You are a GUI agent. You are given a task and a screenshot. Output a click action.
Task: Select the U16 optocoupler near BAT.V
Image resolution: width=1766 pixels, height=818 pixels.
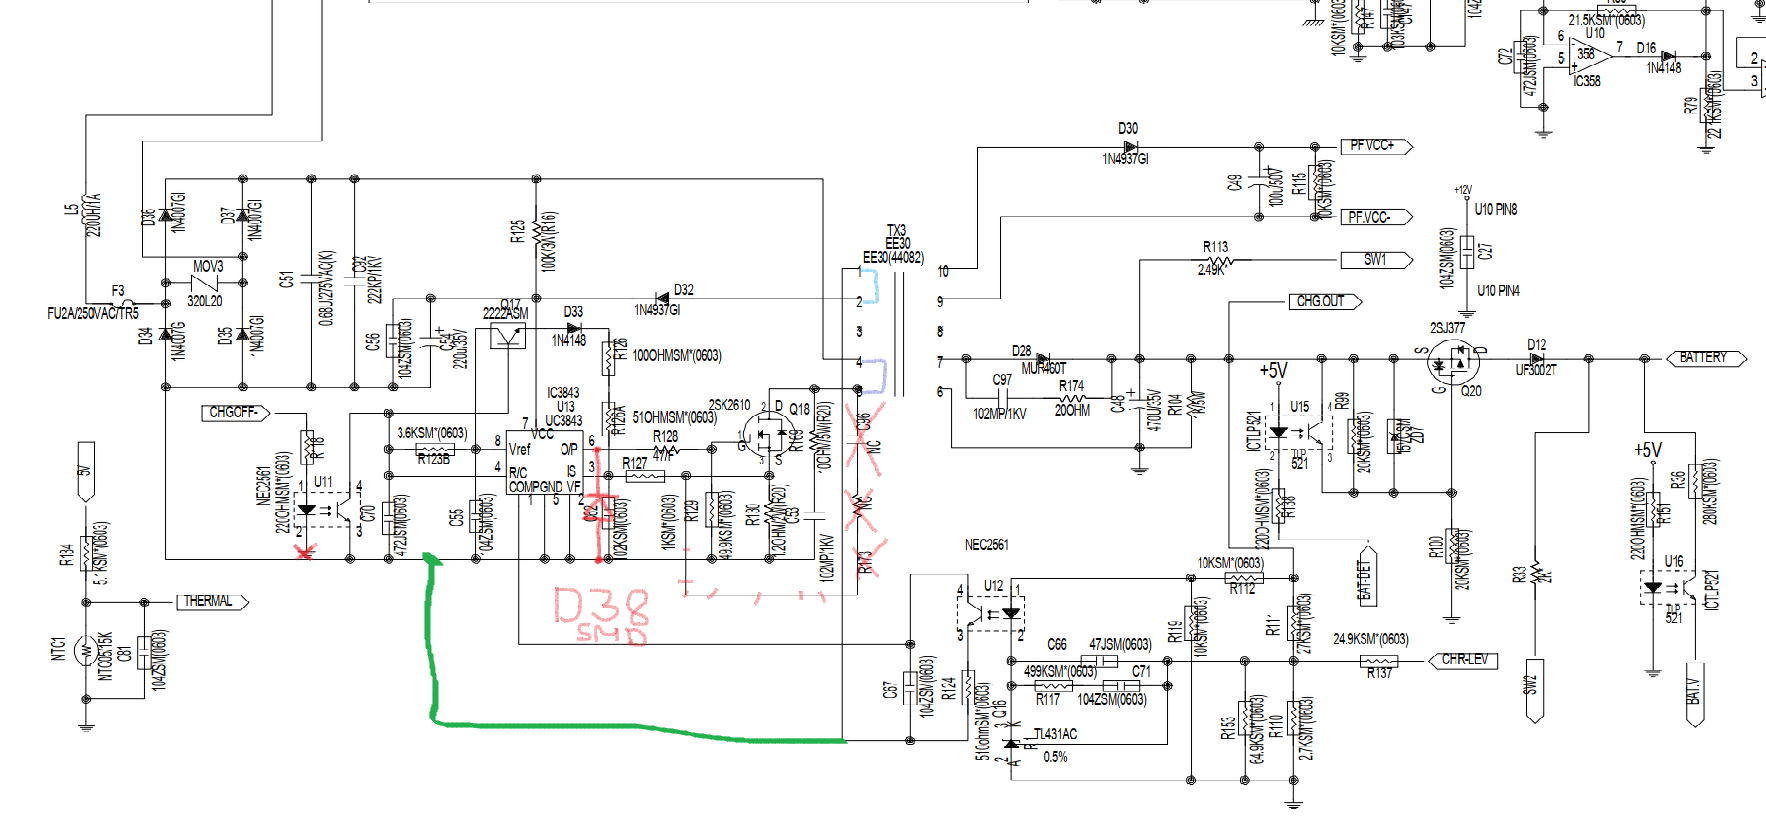[x=1666, y=588]
